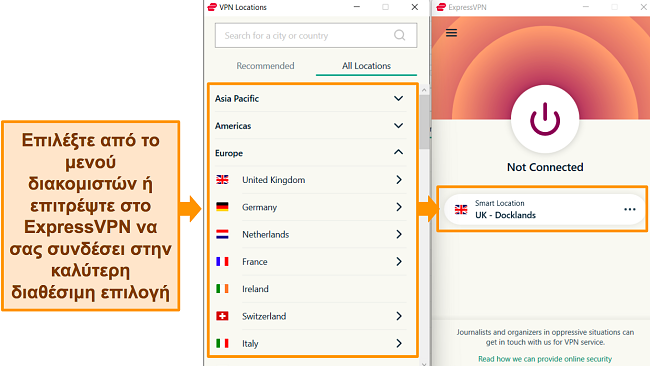Expand Netherlands server cities arrow
This screenshot has height=366, width=650.
click(399, 234)
